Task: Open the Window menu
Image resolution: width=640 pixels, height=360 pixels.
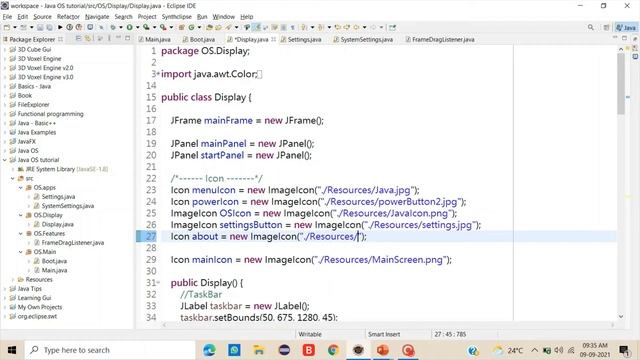Action: tap(223, 17)
